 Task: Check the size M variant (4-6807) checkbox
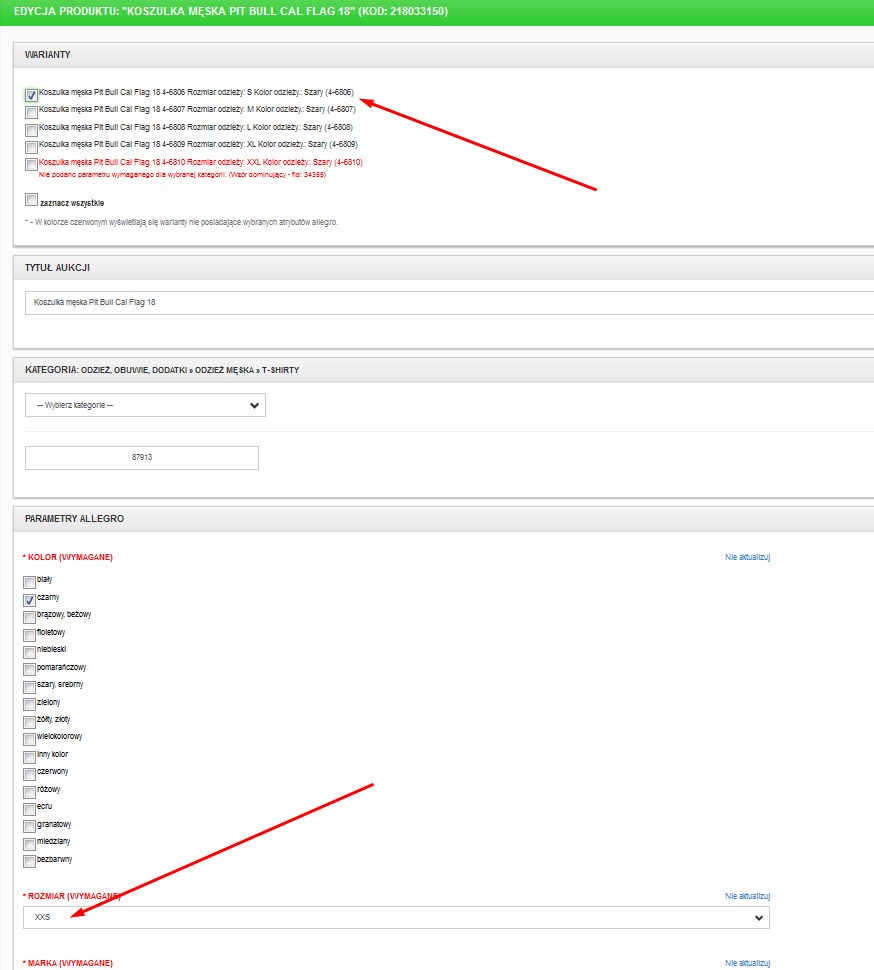click(32, 111)
